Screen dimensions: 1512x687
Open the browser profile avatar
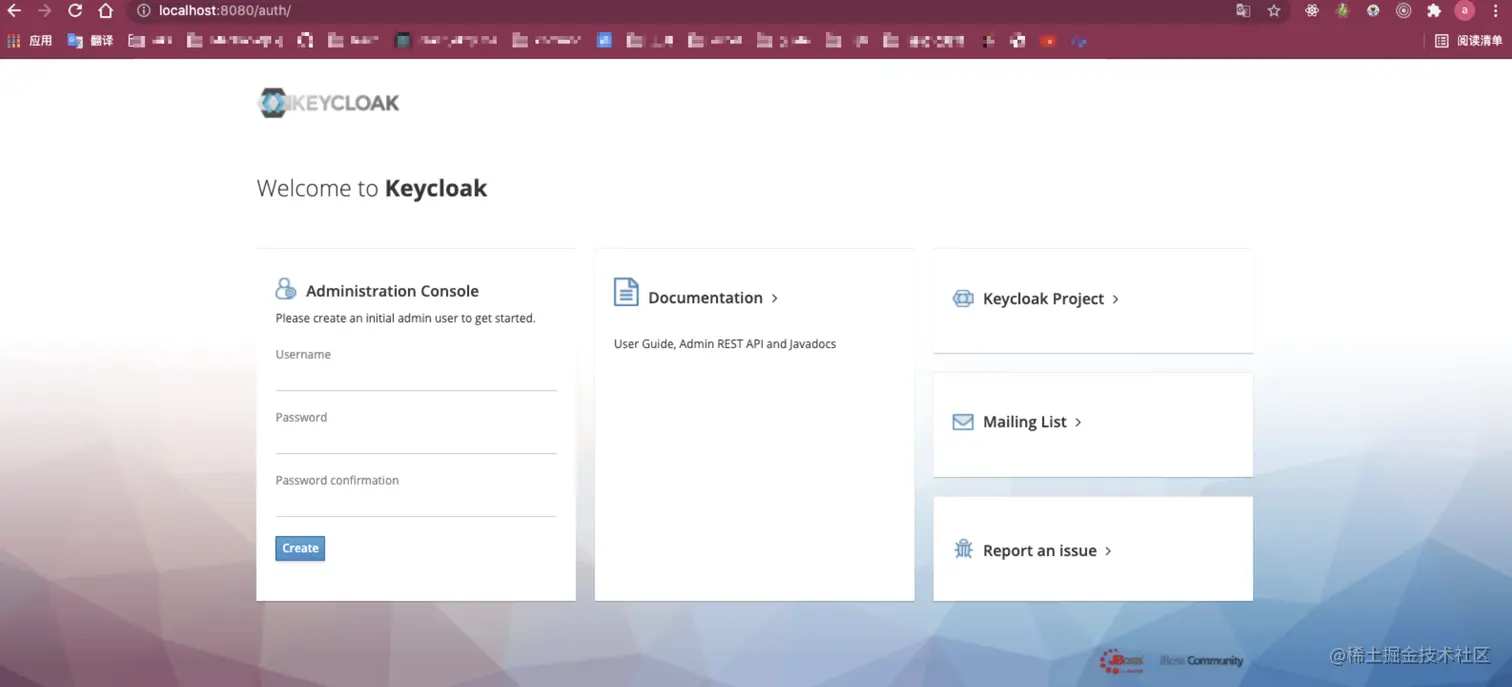click(1465, 11)
